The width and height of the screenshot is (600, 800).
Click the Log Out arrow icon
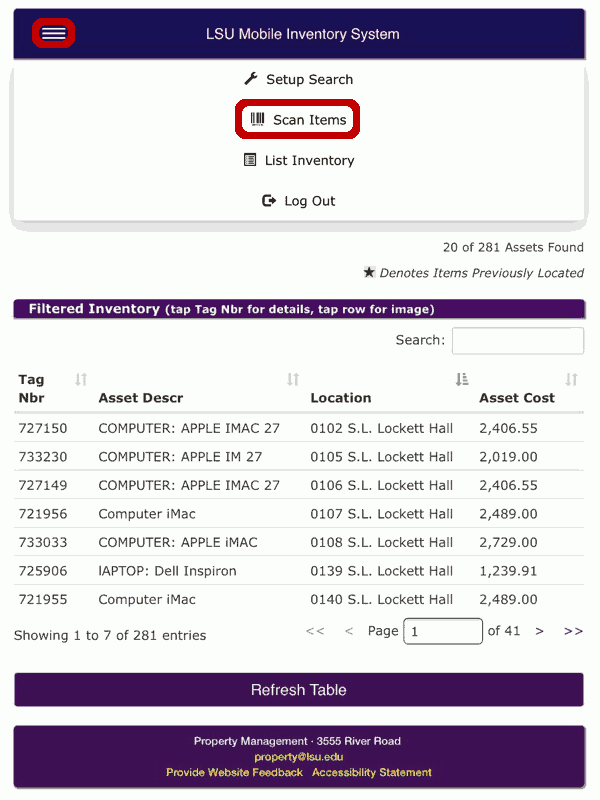click(269, 201)
